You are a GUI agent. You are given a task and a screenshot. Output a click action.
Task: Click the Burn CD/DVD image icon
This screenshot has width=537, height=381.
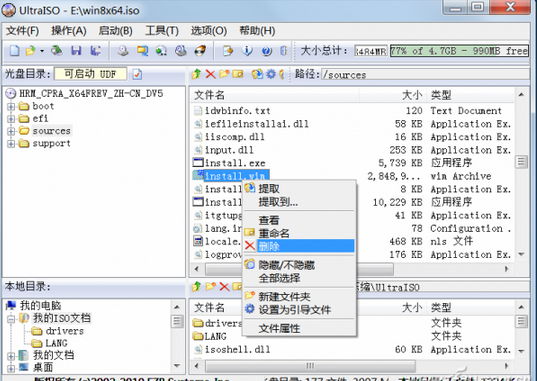(200, 51)
